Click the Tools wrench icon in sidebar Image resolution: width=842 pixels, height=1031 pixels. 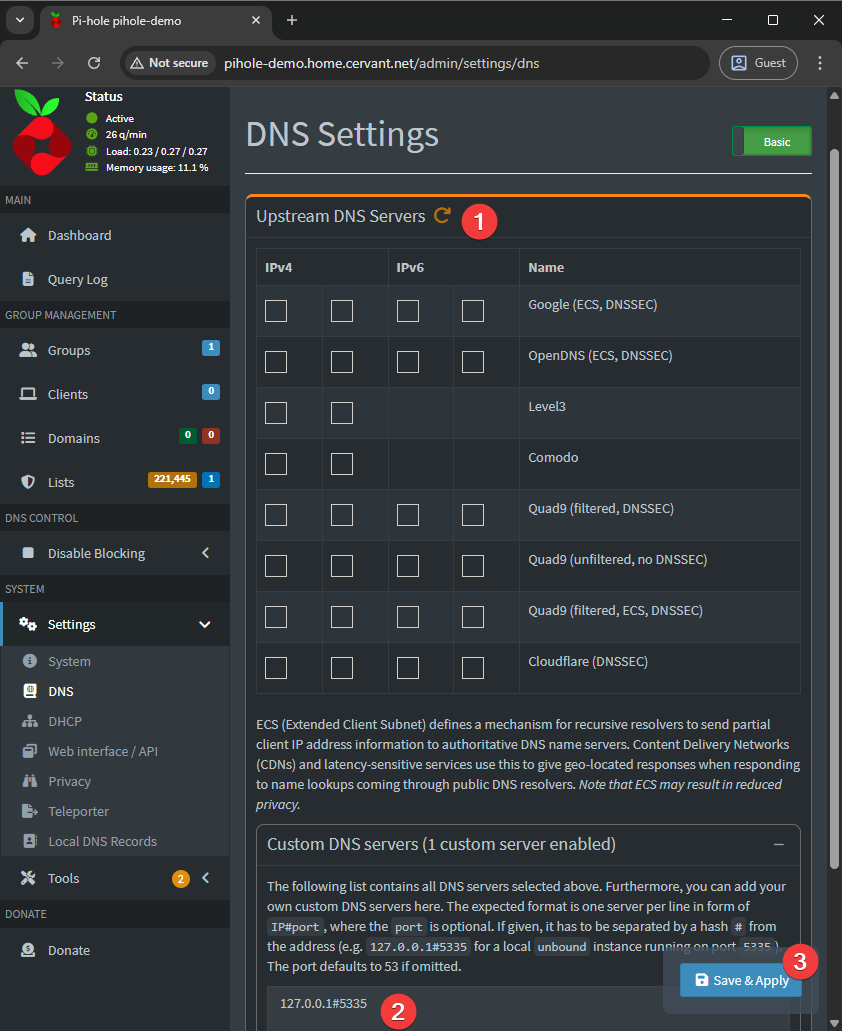pos(29,879)
